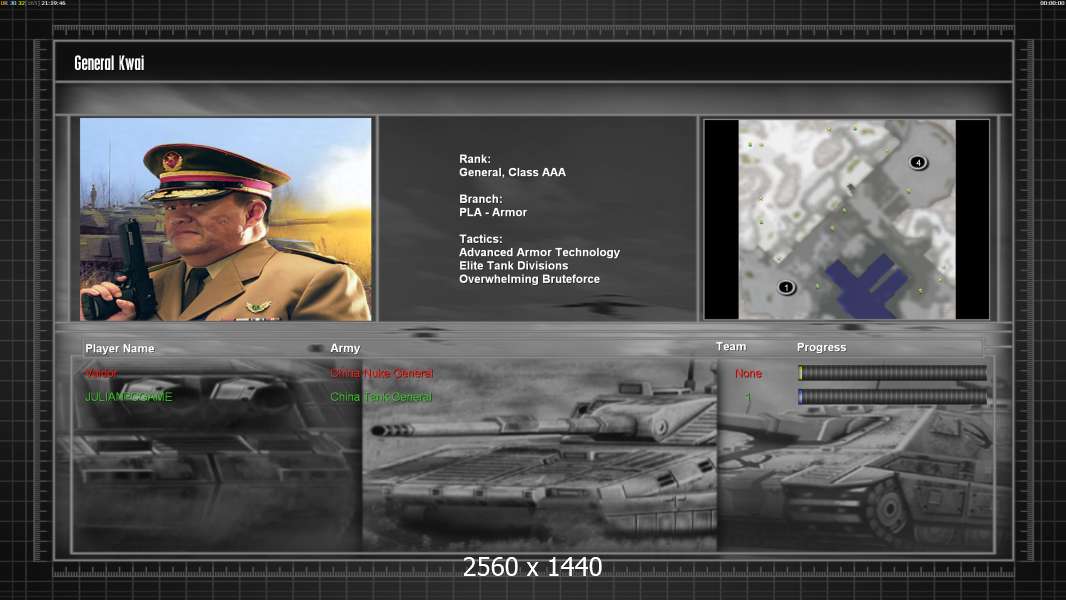Click the 00:00:00 timer at top right
This screenshot has width=1066, height=600.
[1052, 3]
